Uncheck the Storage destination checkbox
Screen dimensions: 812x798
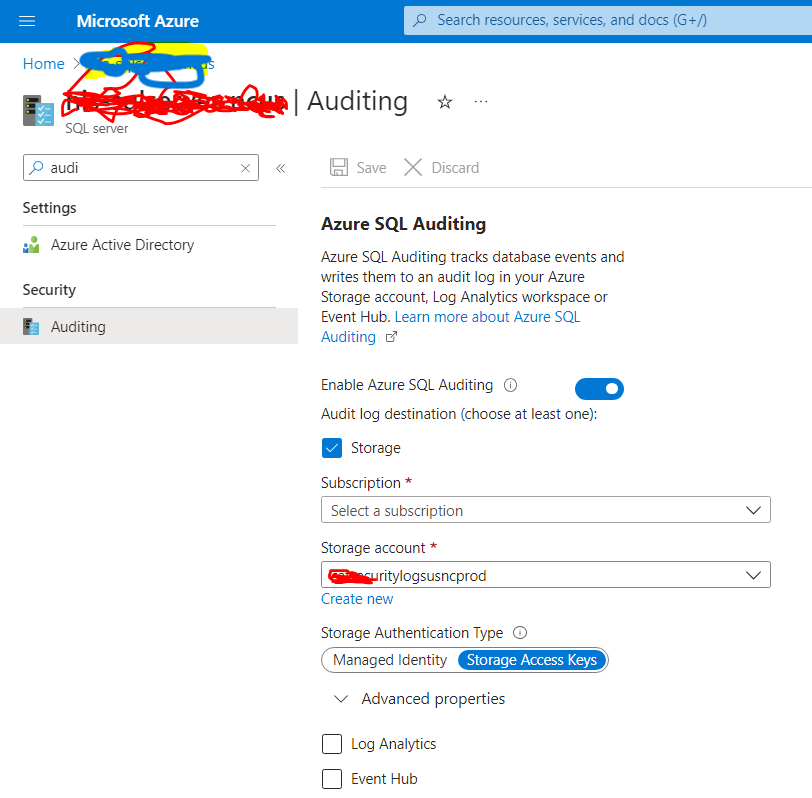click(x=332, y=448)
